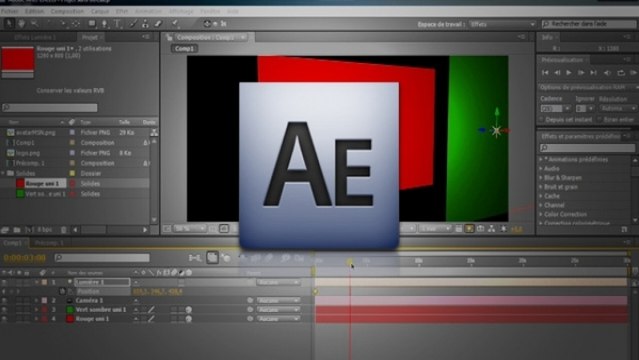639x360 pixels.
Task: Select the arrow Selection tool
Action: click(x=9, y=24)
